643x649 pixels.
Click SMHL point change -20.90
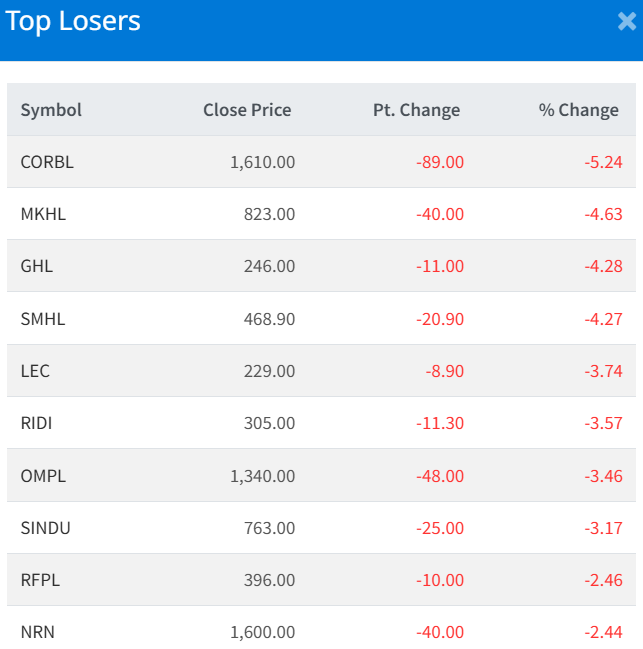click(x=440, y=319)
